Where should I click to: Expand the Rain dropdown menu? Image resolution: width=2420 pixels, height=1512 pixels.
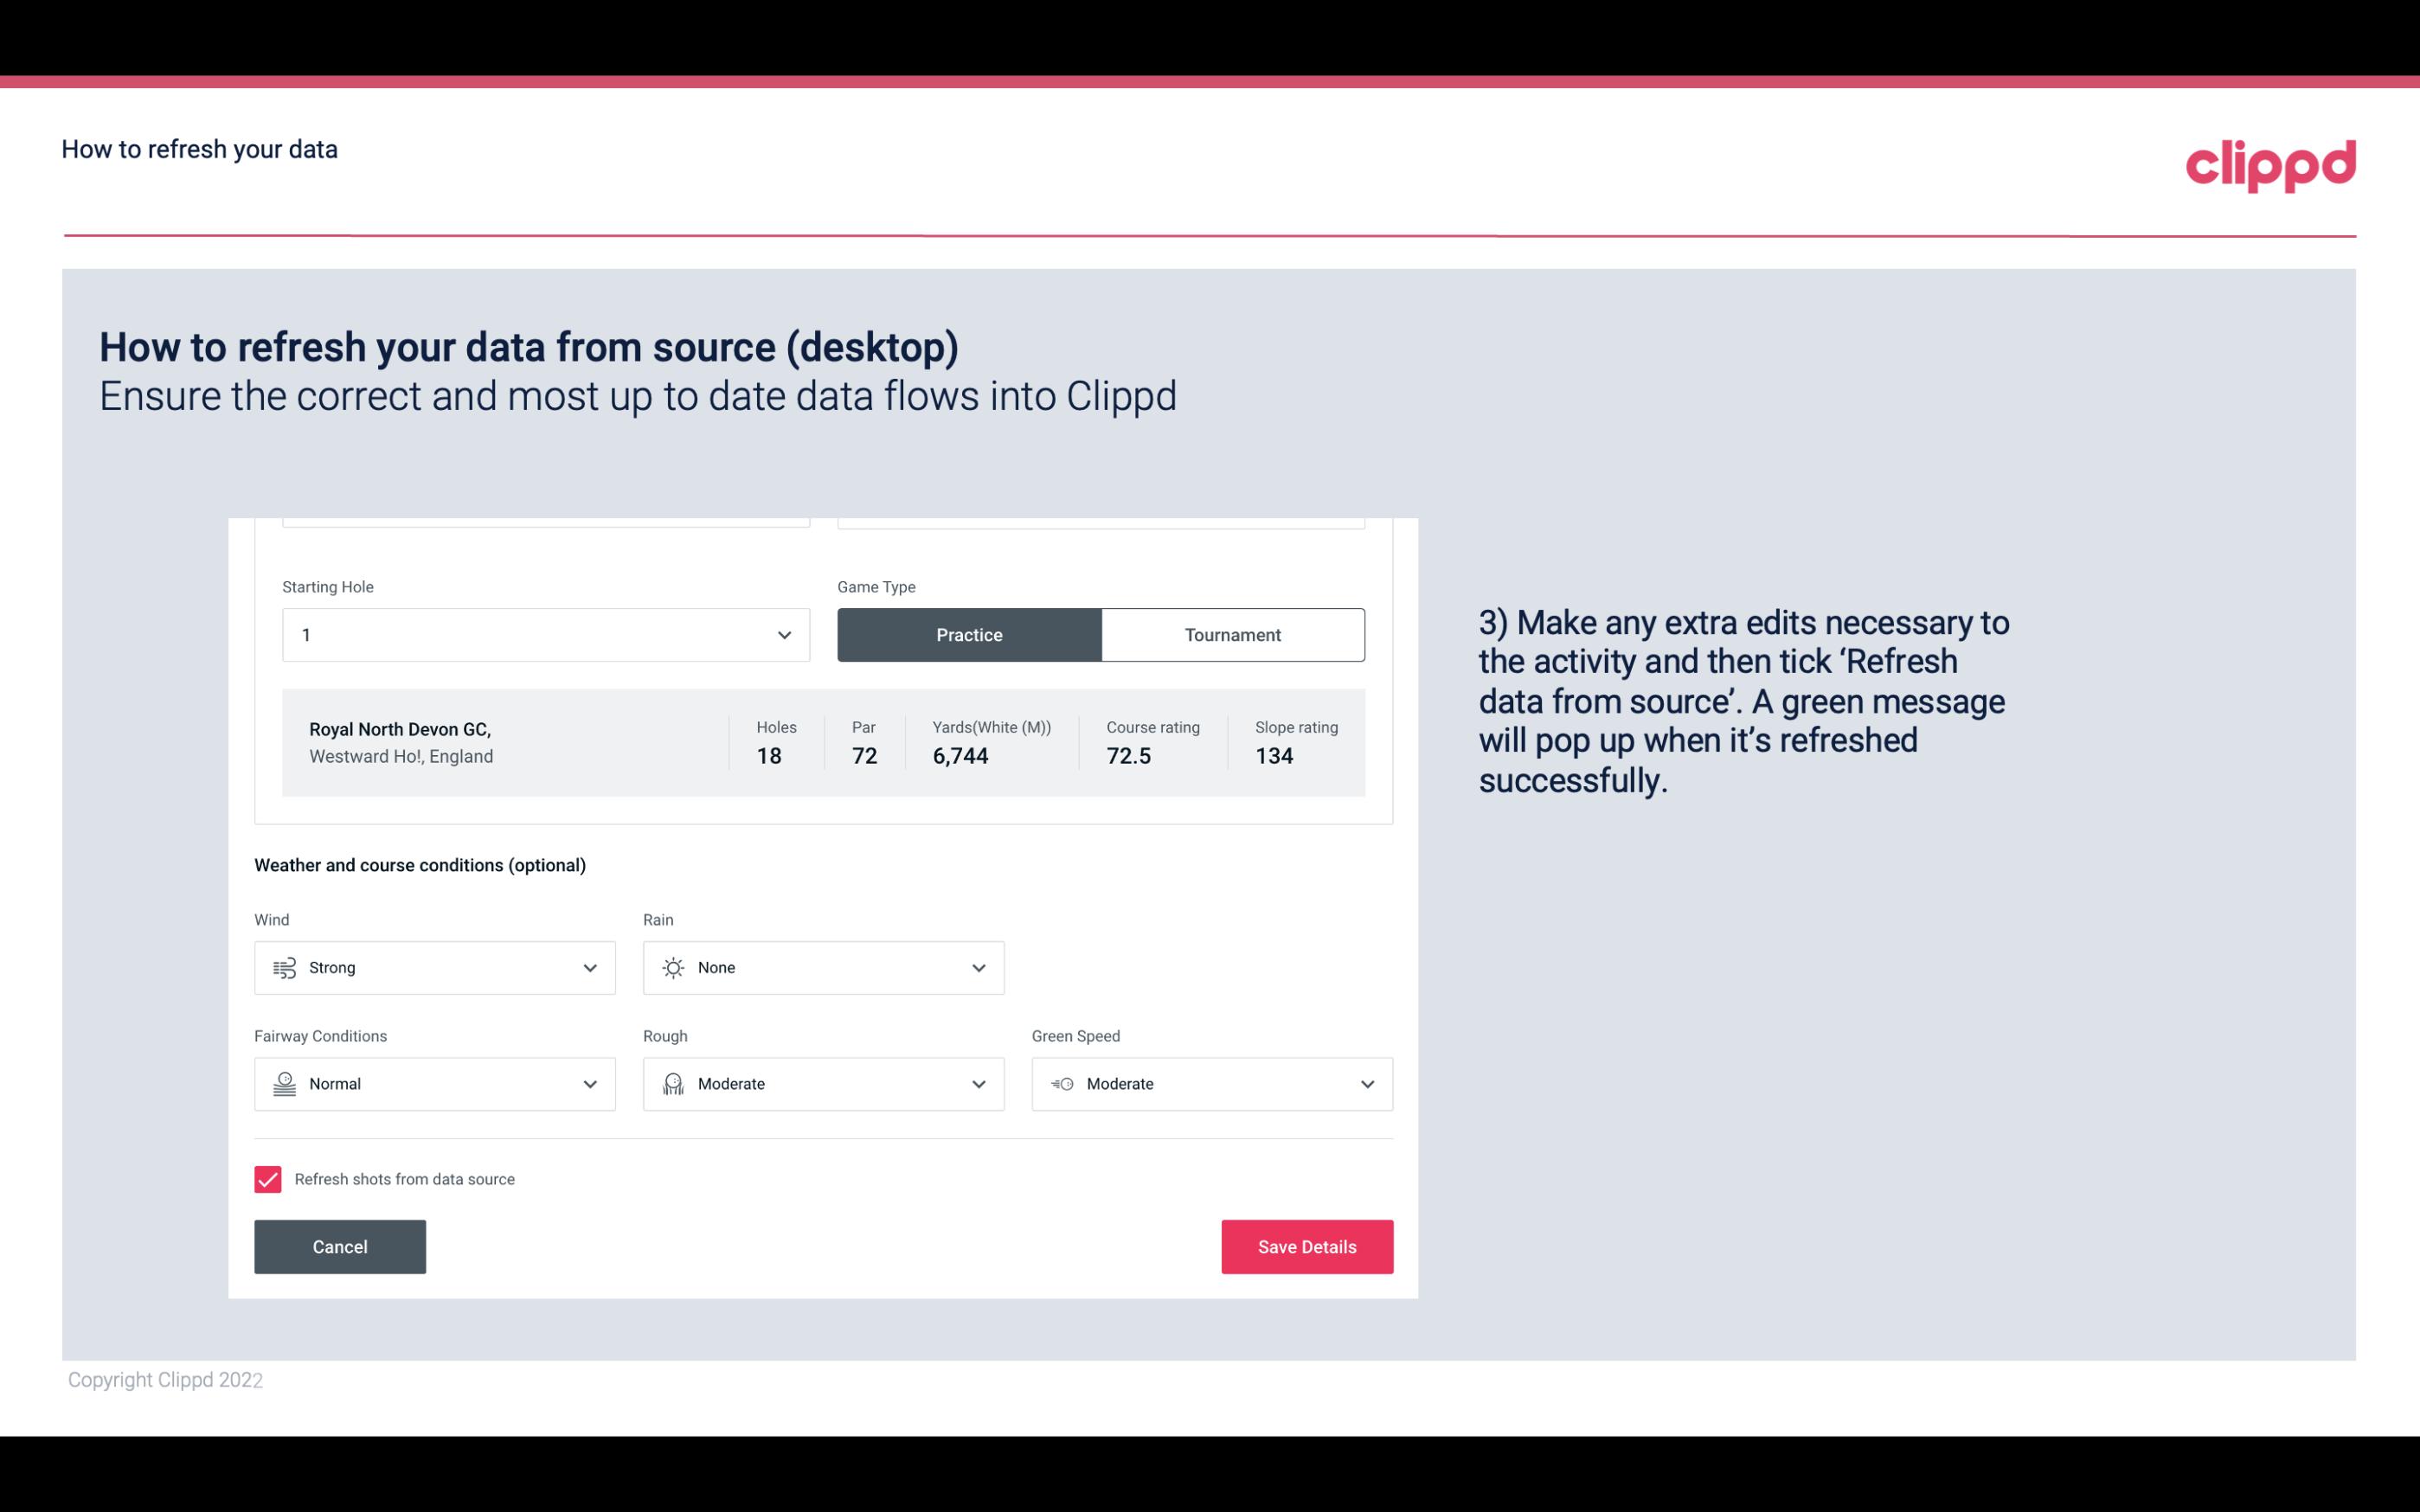pyautogui.click(x=978, y=967)
